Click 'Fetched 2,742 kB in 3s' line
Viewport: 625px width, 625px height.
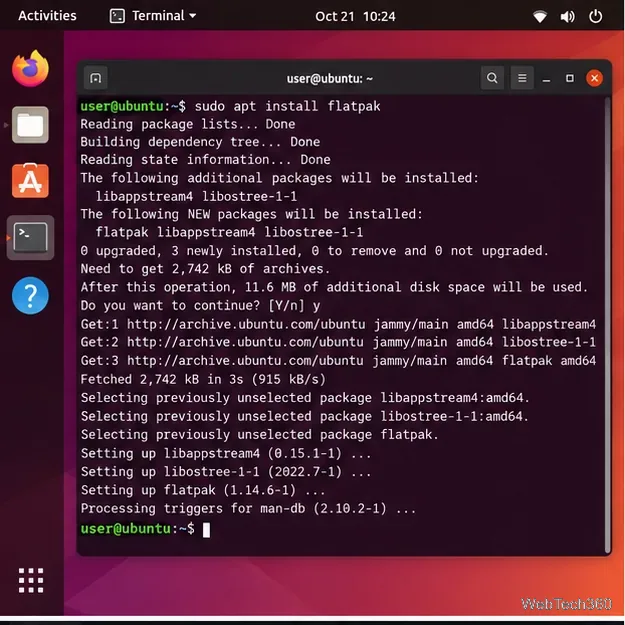pos(203,379)
